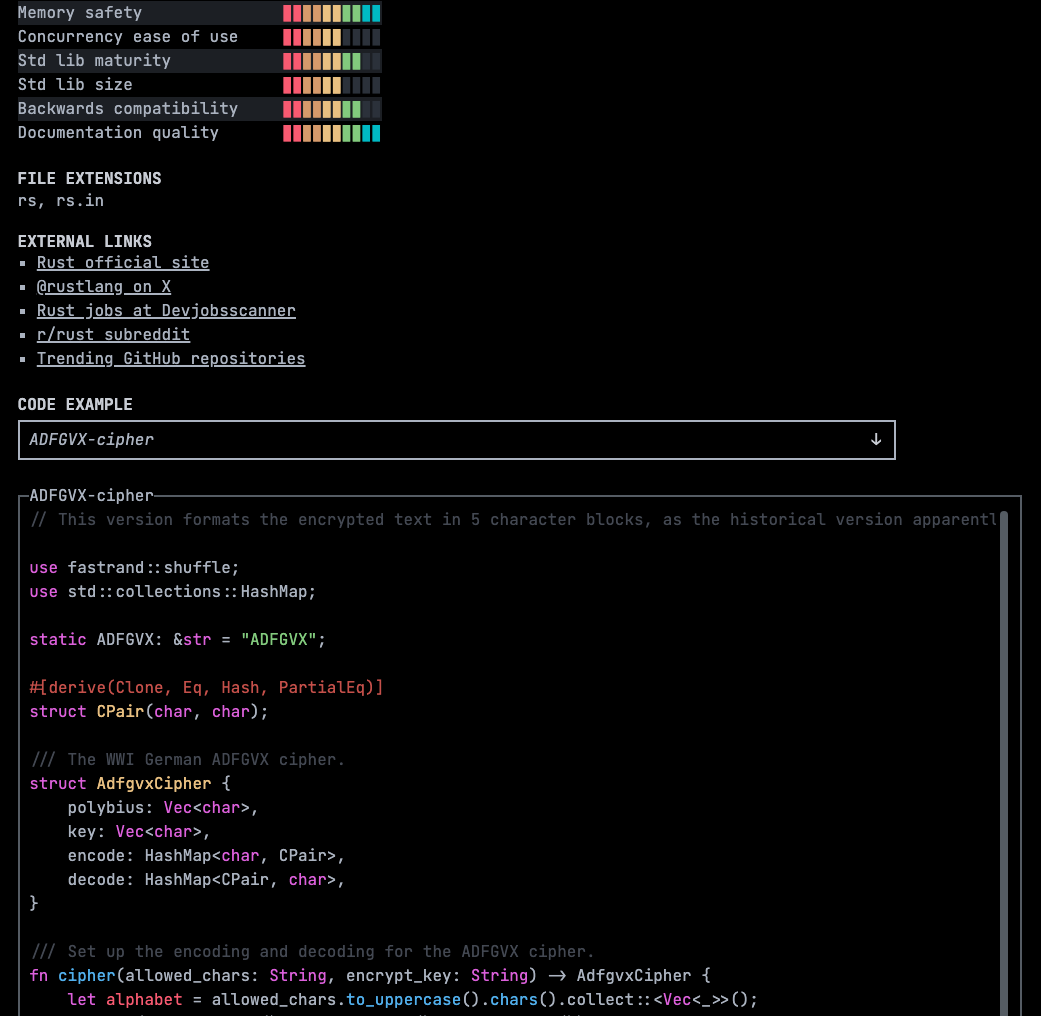Click the Std lib maturity rating bar
This screenshot has height=1016, width=1041.
coord(331,61)
